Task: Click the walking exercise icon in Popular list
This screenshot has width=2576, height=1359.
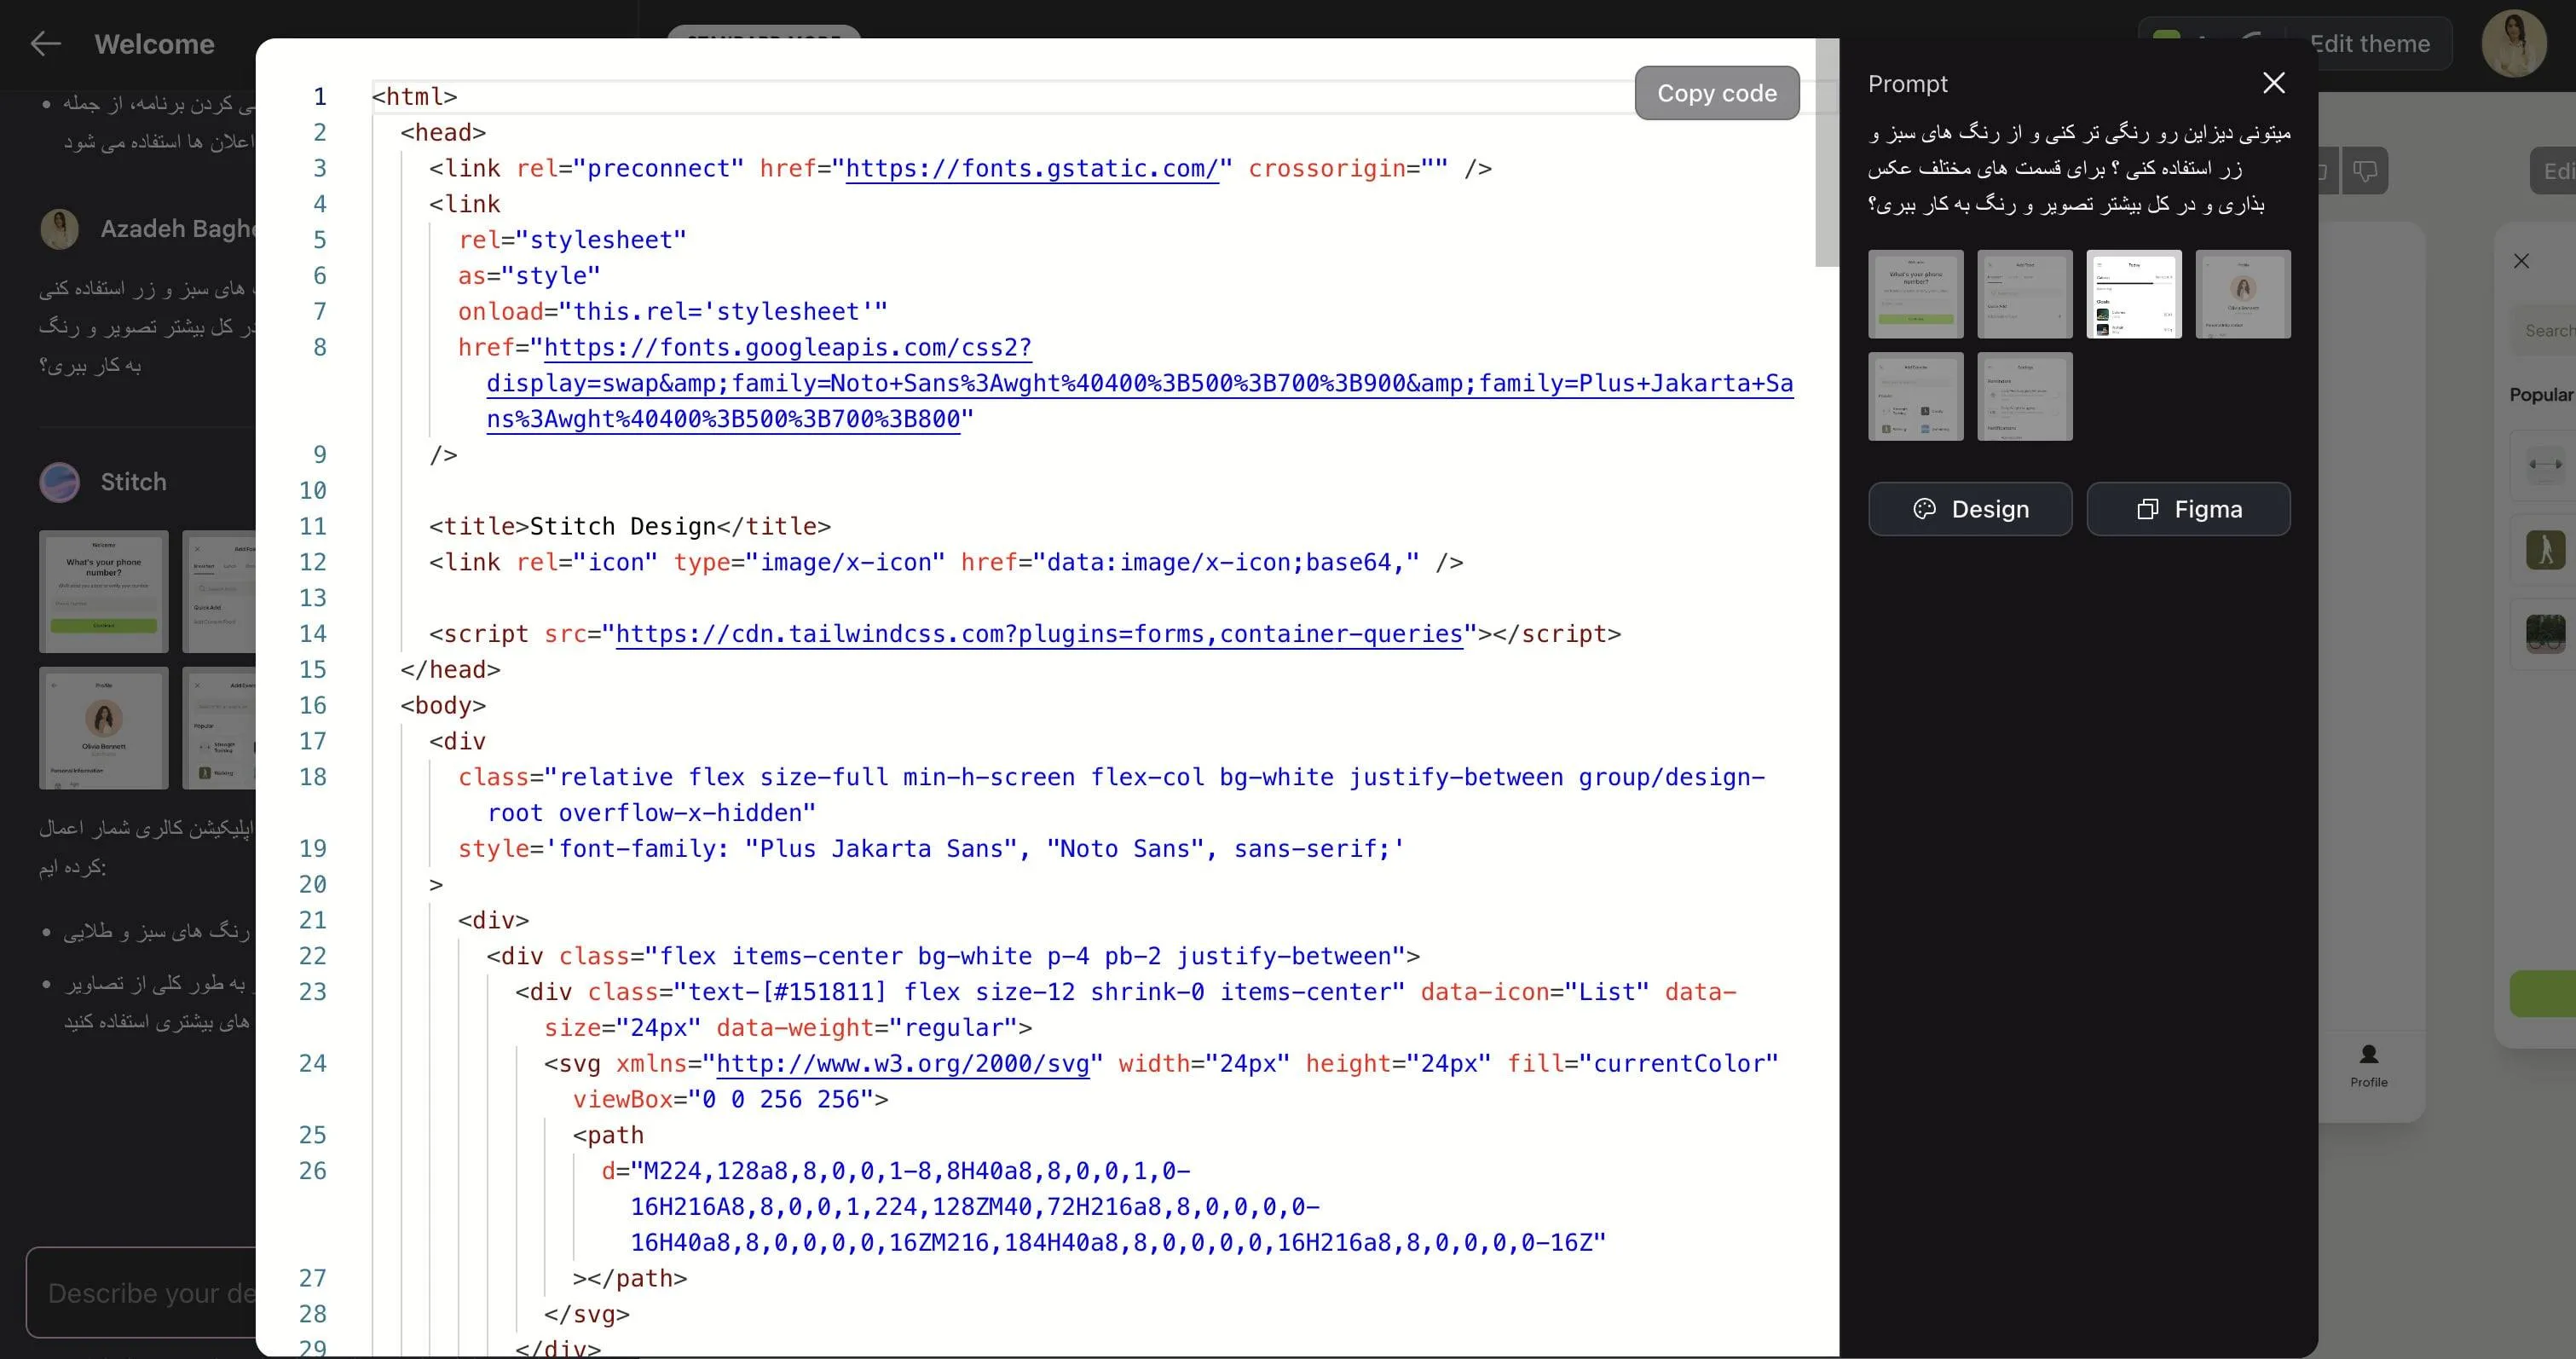Action: coord(2545,549)
